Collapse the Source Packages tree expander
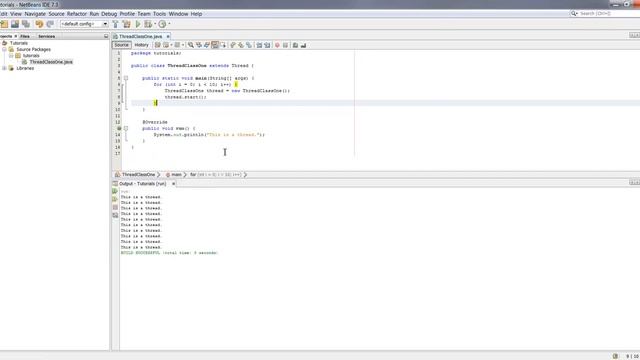Screen dimensions: 640x360 (4, 49)
